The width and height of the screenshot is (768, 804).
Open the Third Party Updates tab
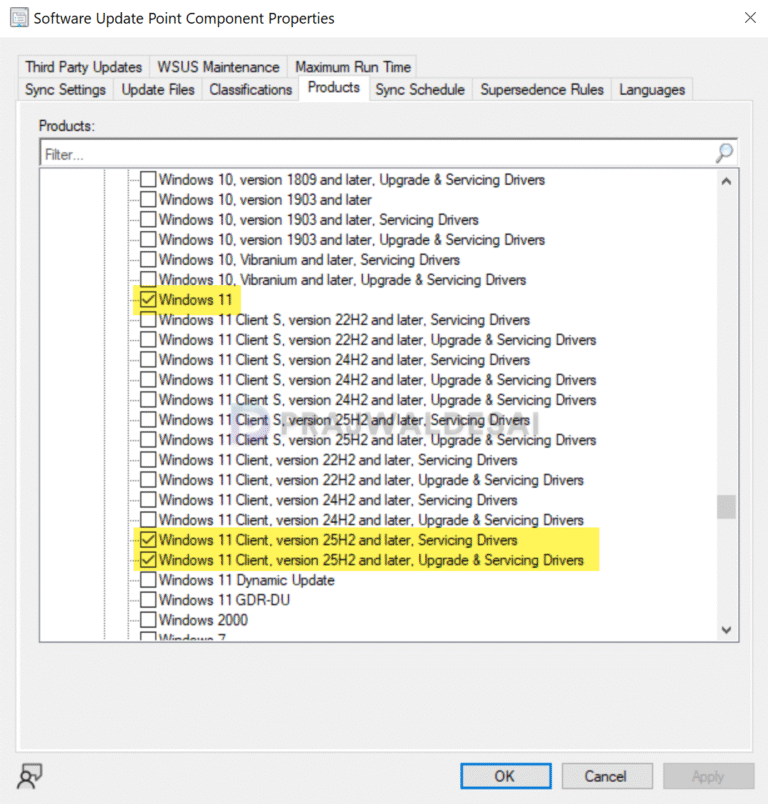click(x=84, y=67)
